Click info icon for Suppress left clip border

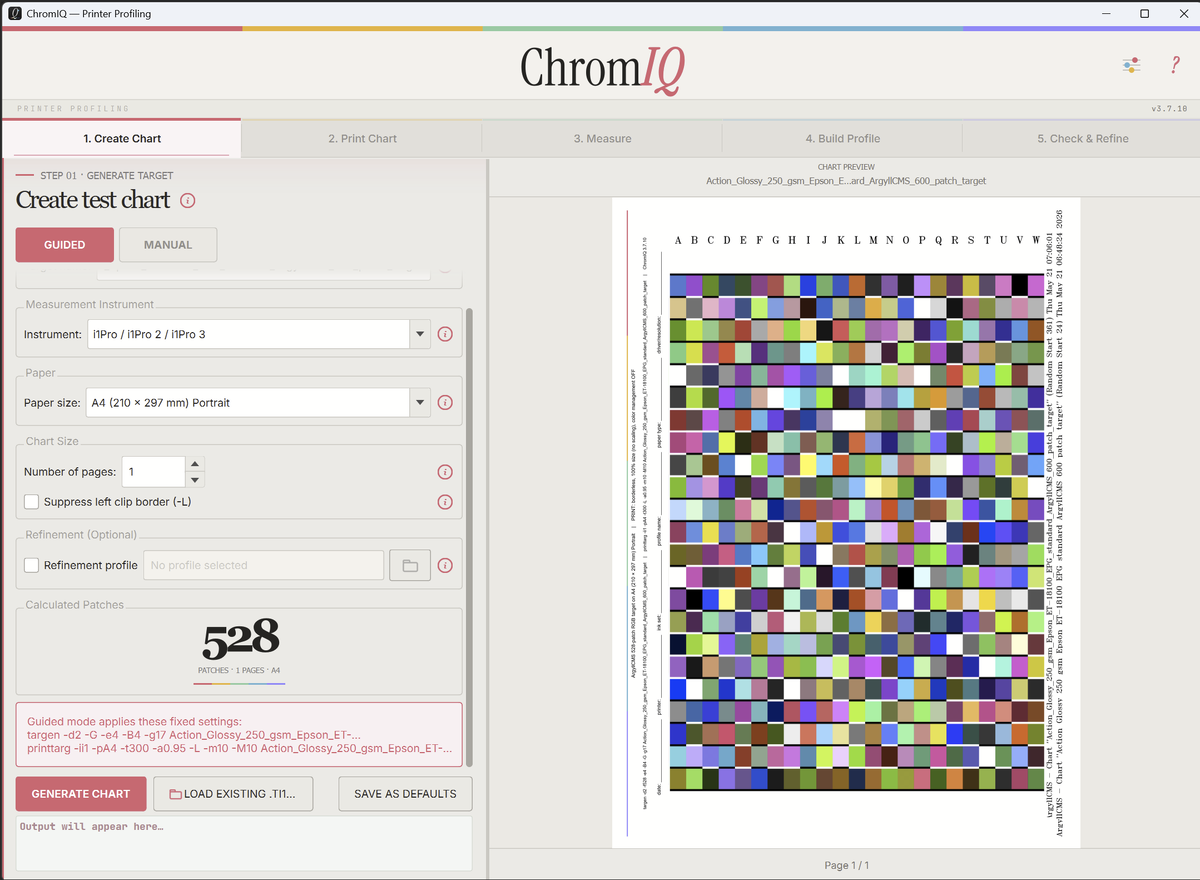click(x=446, y=502)
